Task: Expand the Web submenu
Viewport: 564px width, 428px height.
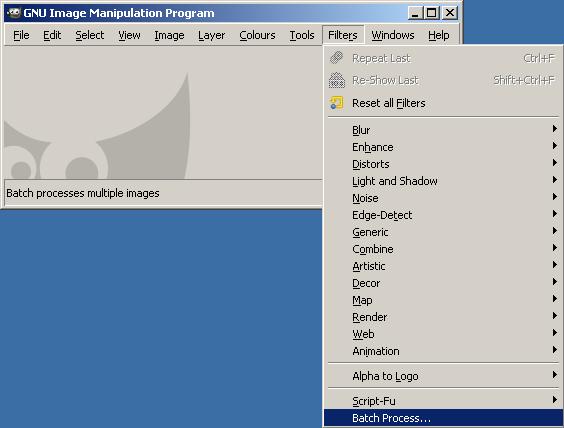Action: click(x=443, y=334)
